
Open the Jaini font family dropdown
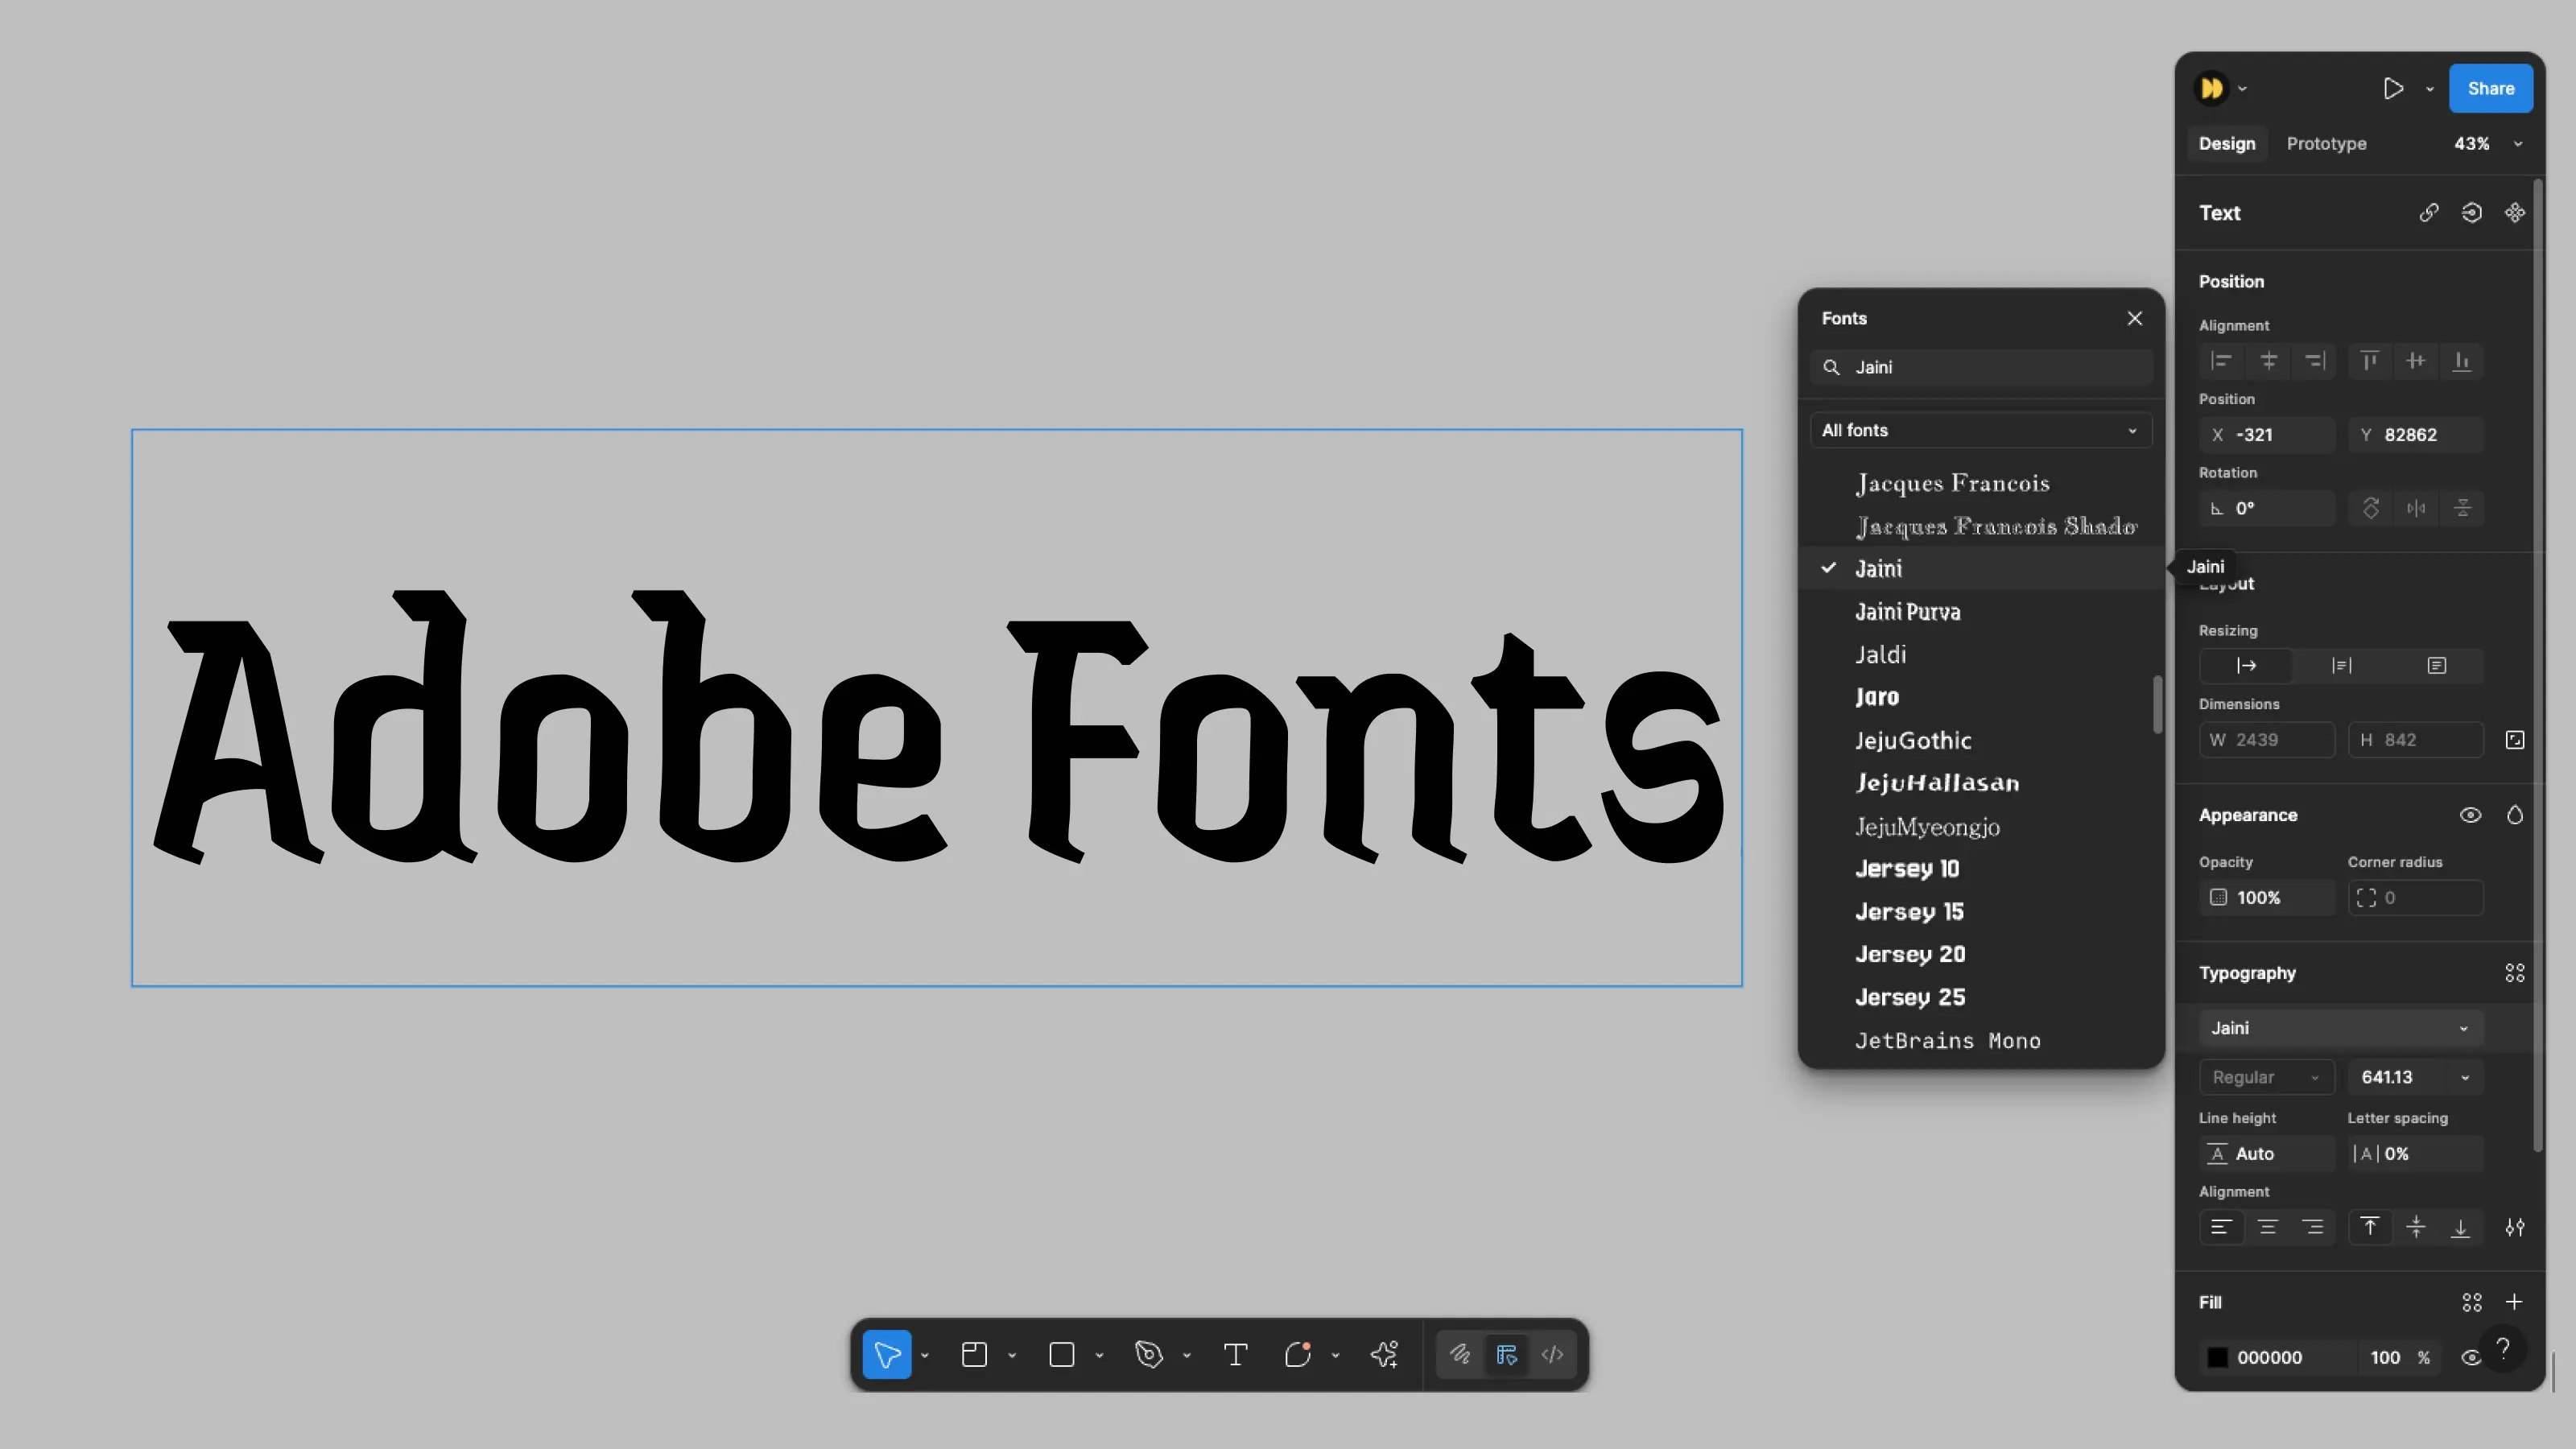[x=2341, y=1029]
